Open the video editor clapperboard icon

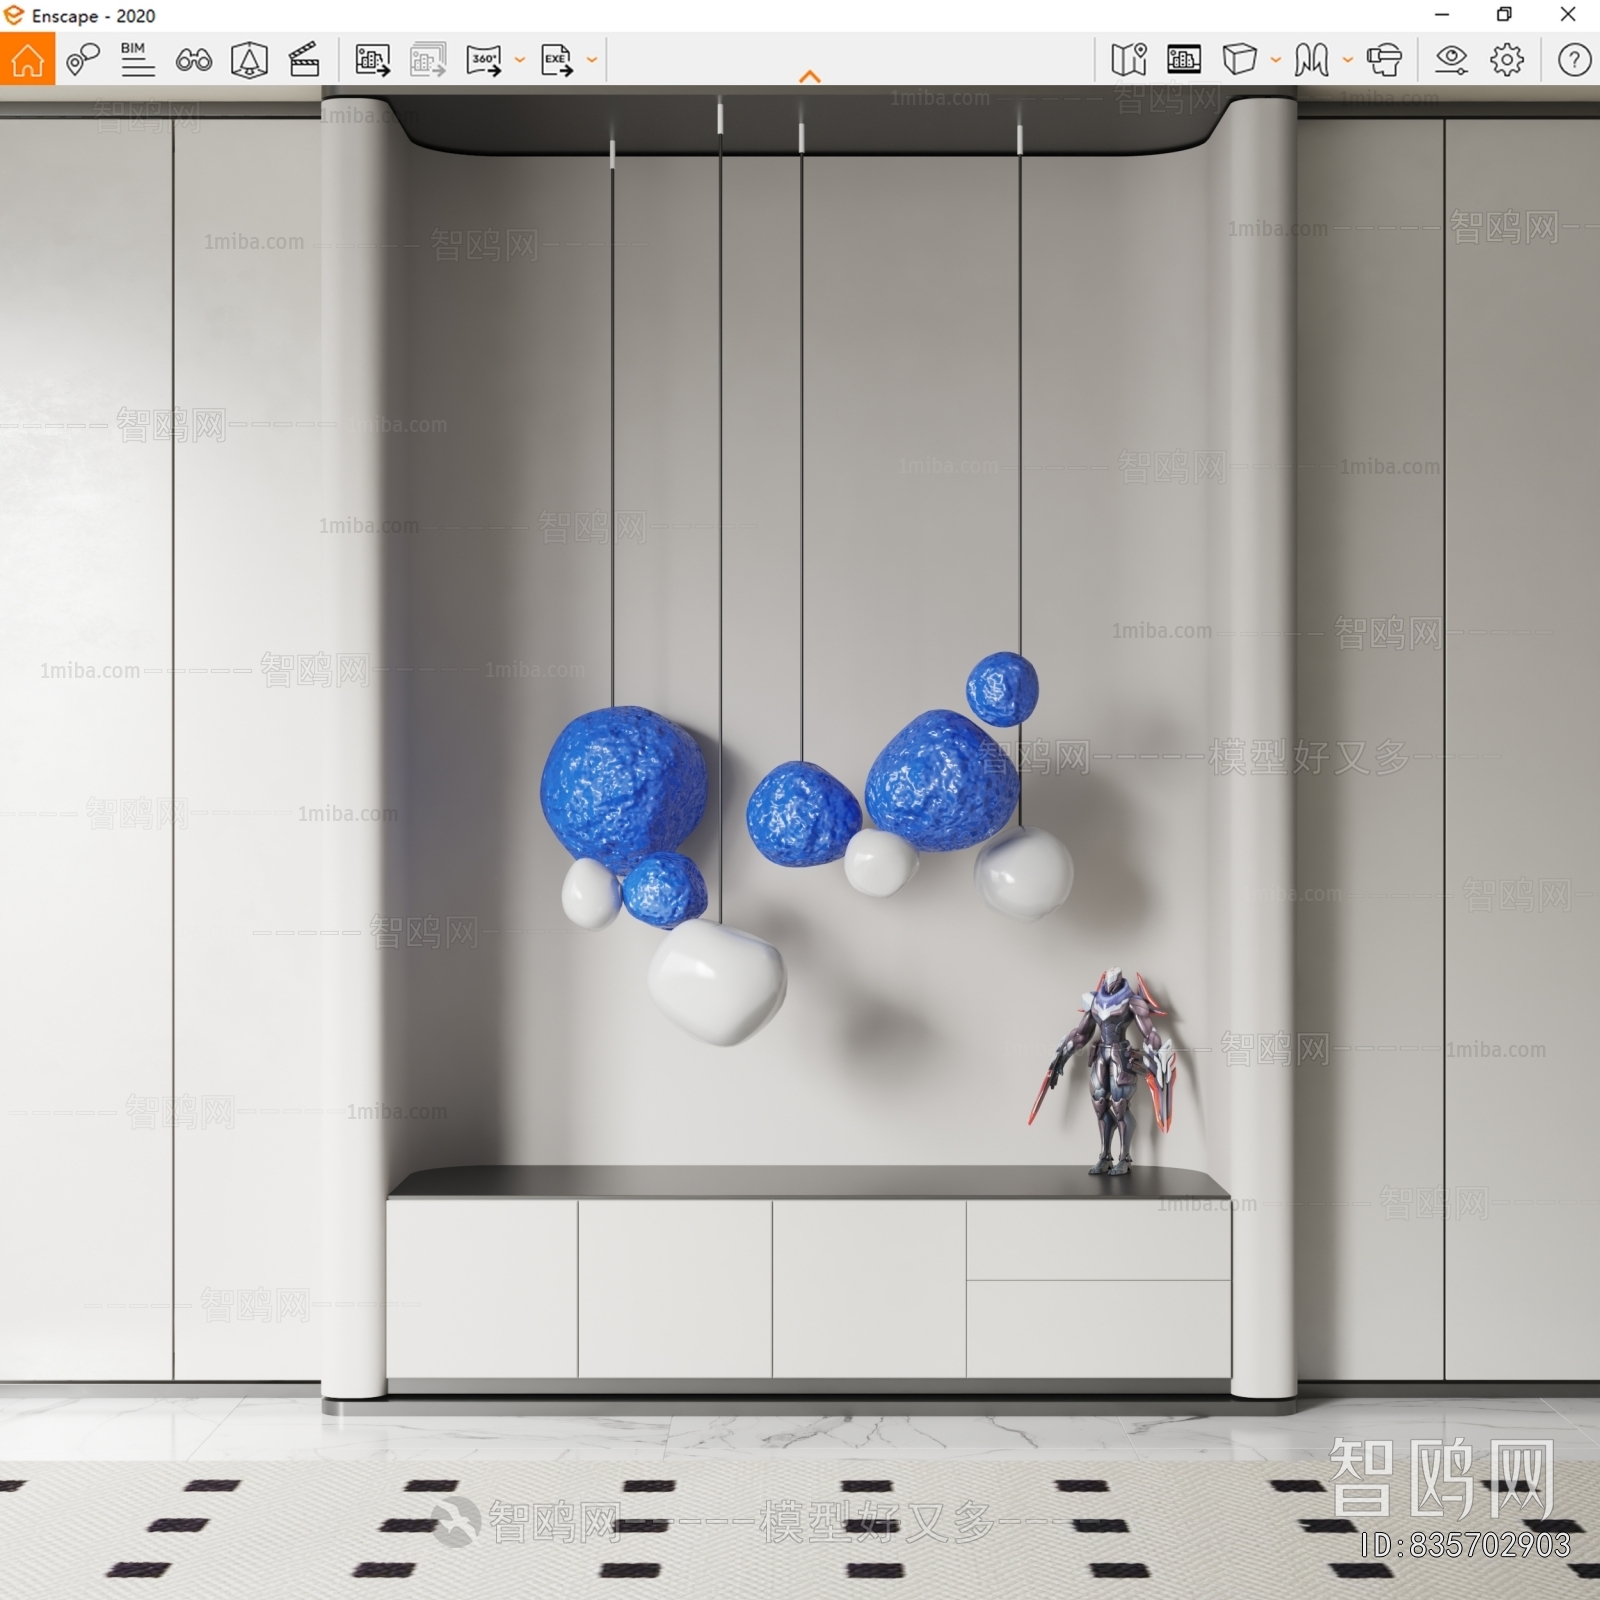(x=304, y=60)
